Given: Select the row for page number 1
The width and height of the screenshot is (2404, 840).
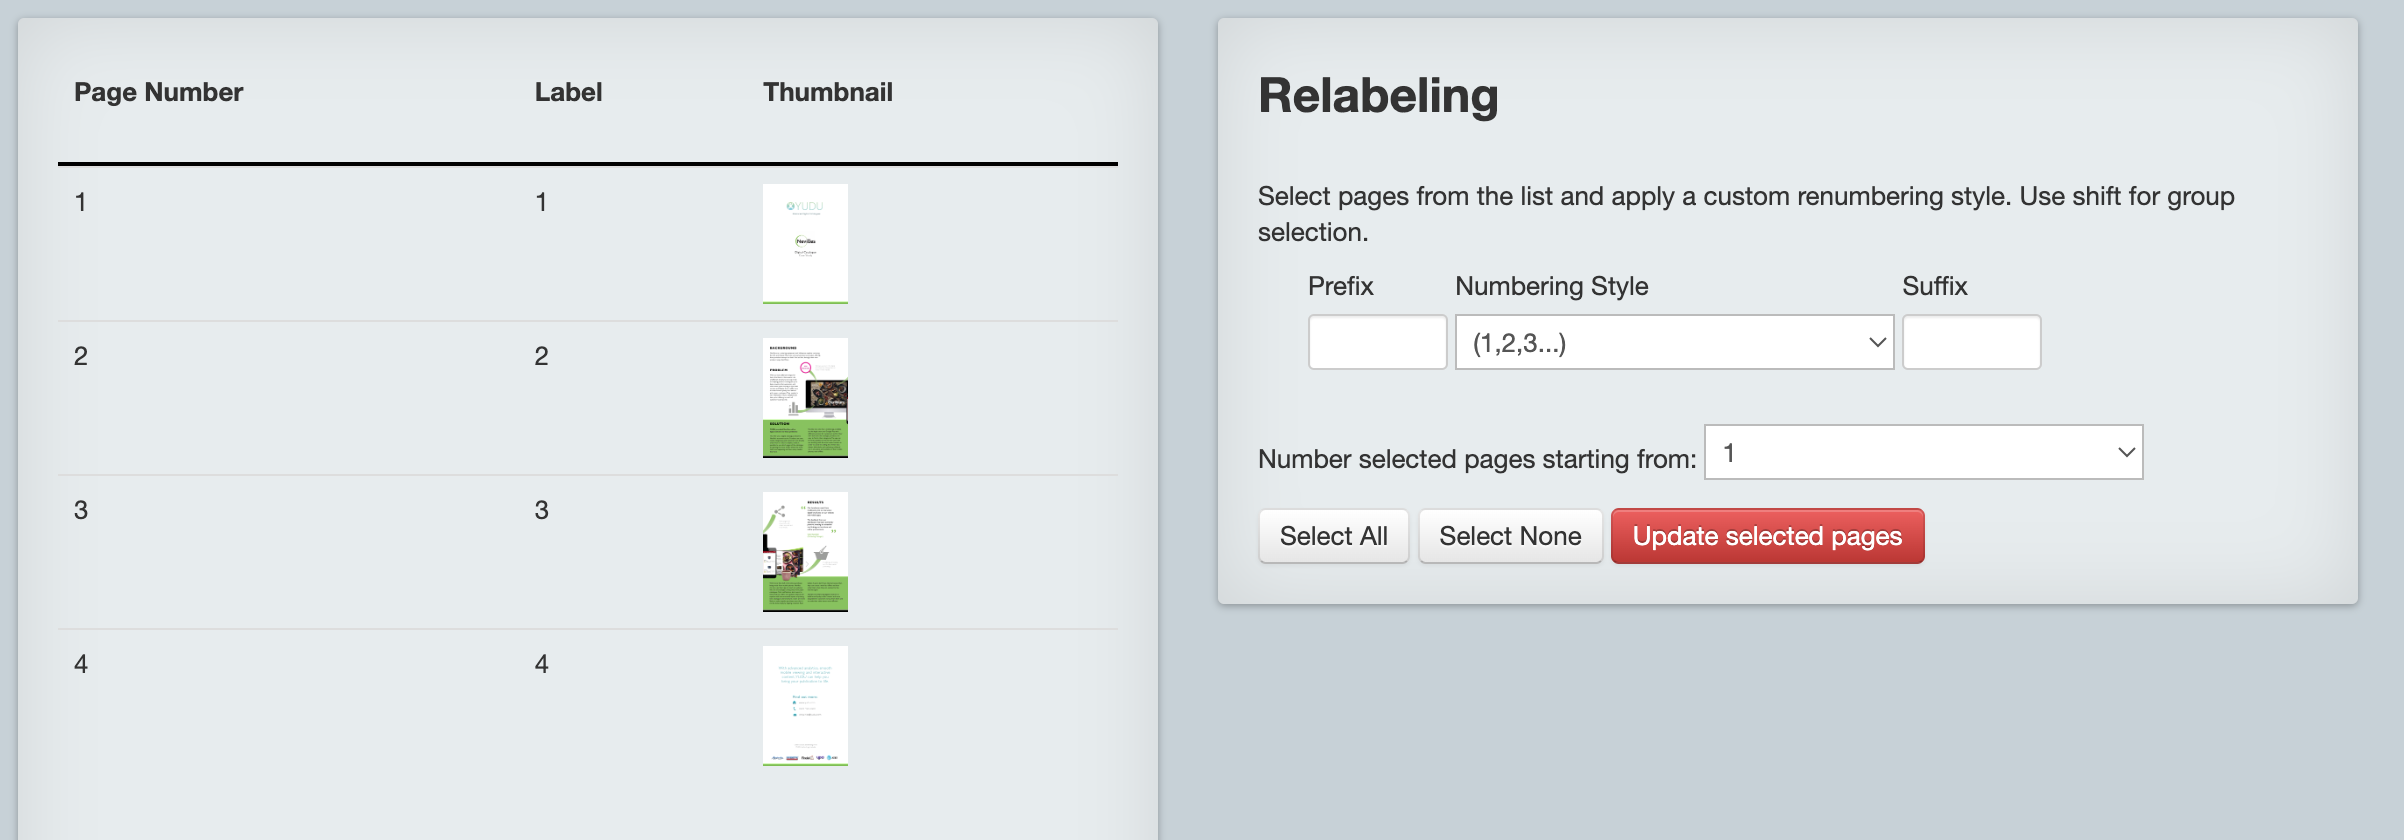Looking at the screenshot, I should click(x=588, y=243).
